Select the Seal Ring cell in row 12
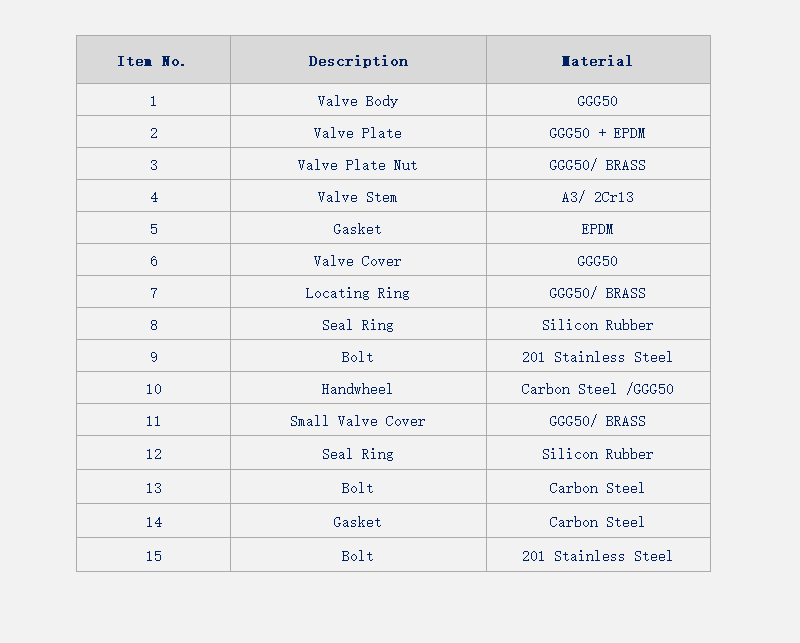This screenshot has height=643, width=800. pos(358,453)
